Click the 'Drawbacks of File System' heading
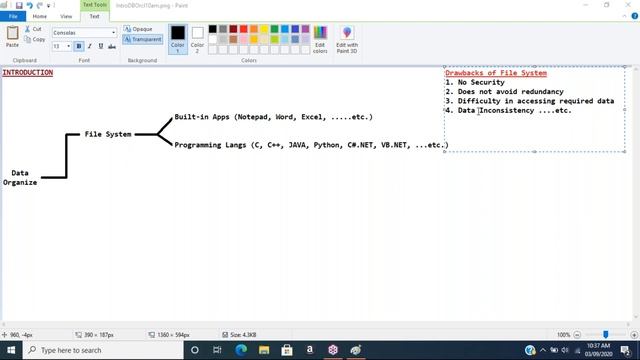This screenshot has width=640, height=360. (496, 73)
